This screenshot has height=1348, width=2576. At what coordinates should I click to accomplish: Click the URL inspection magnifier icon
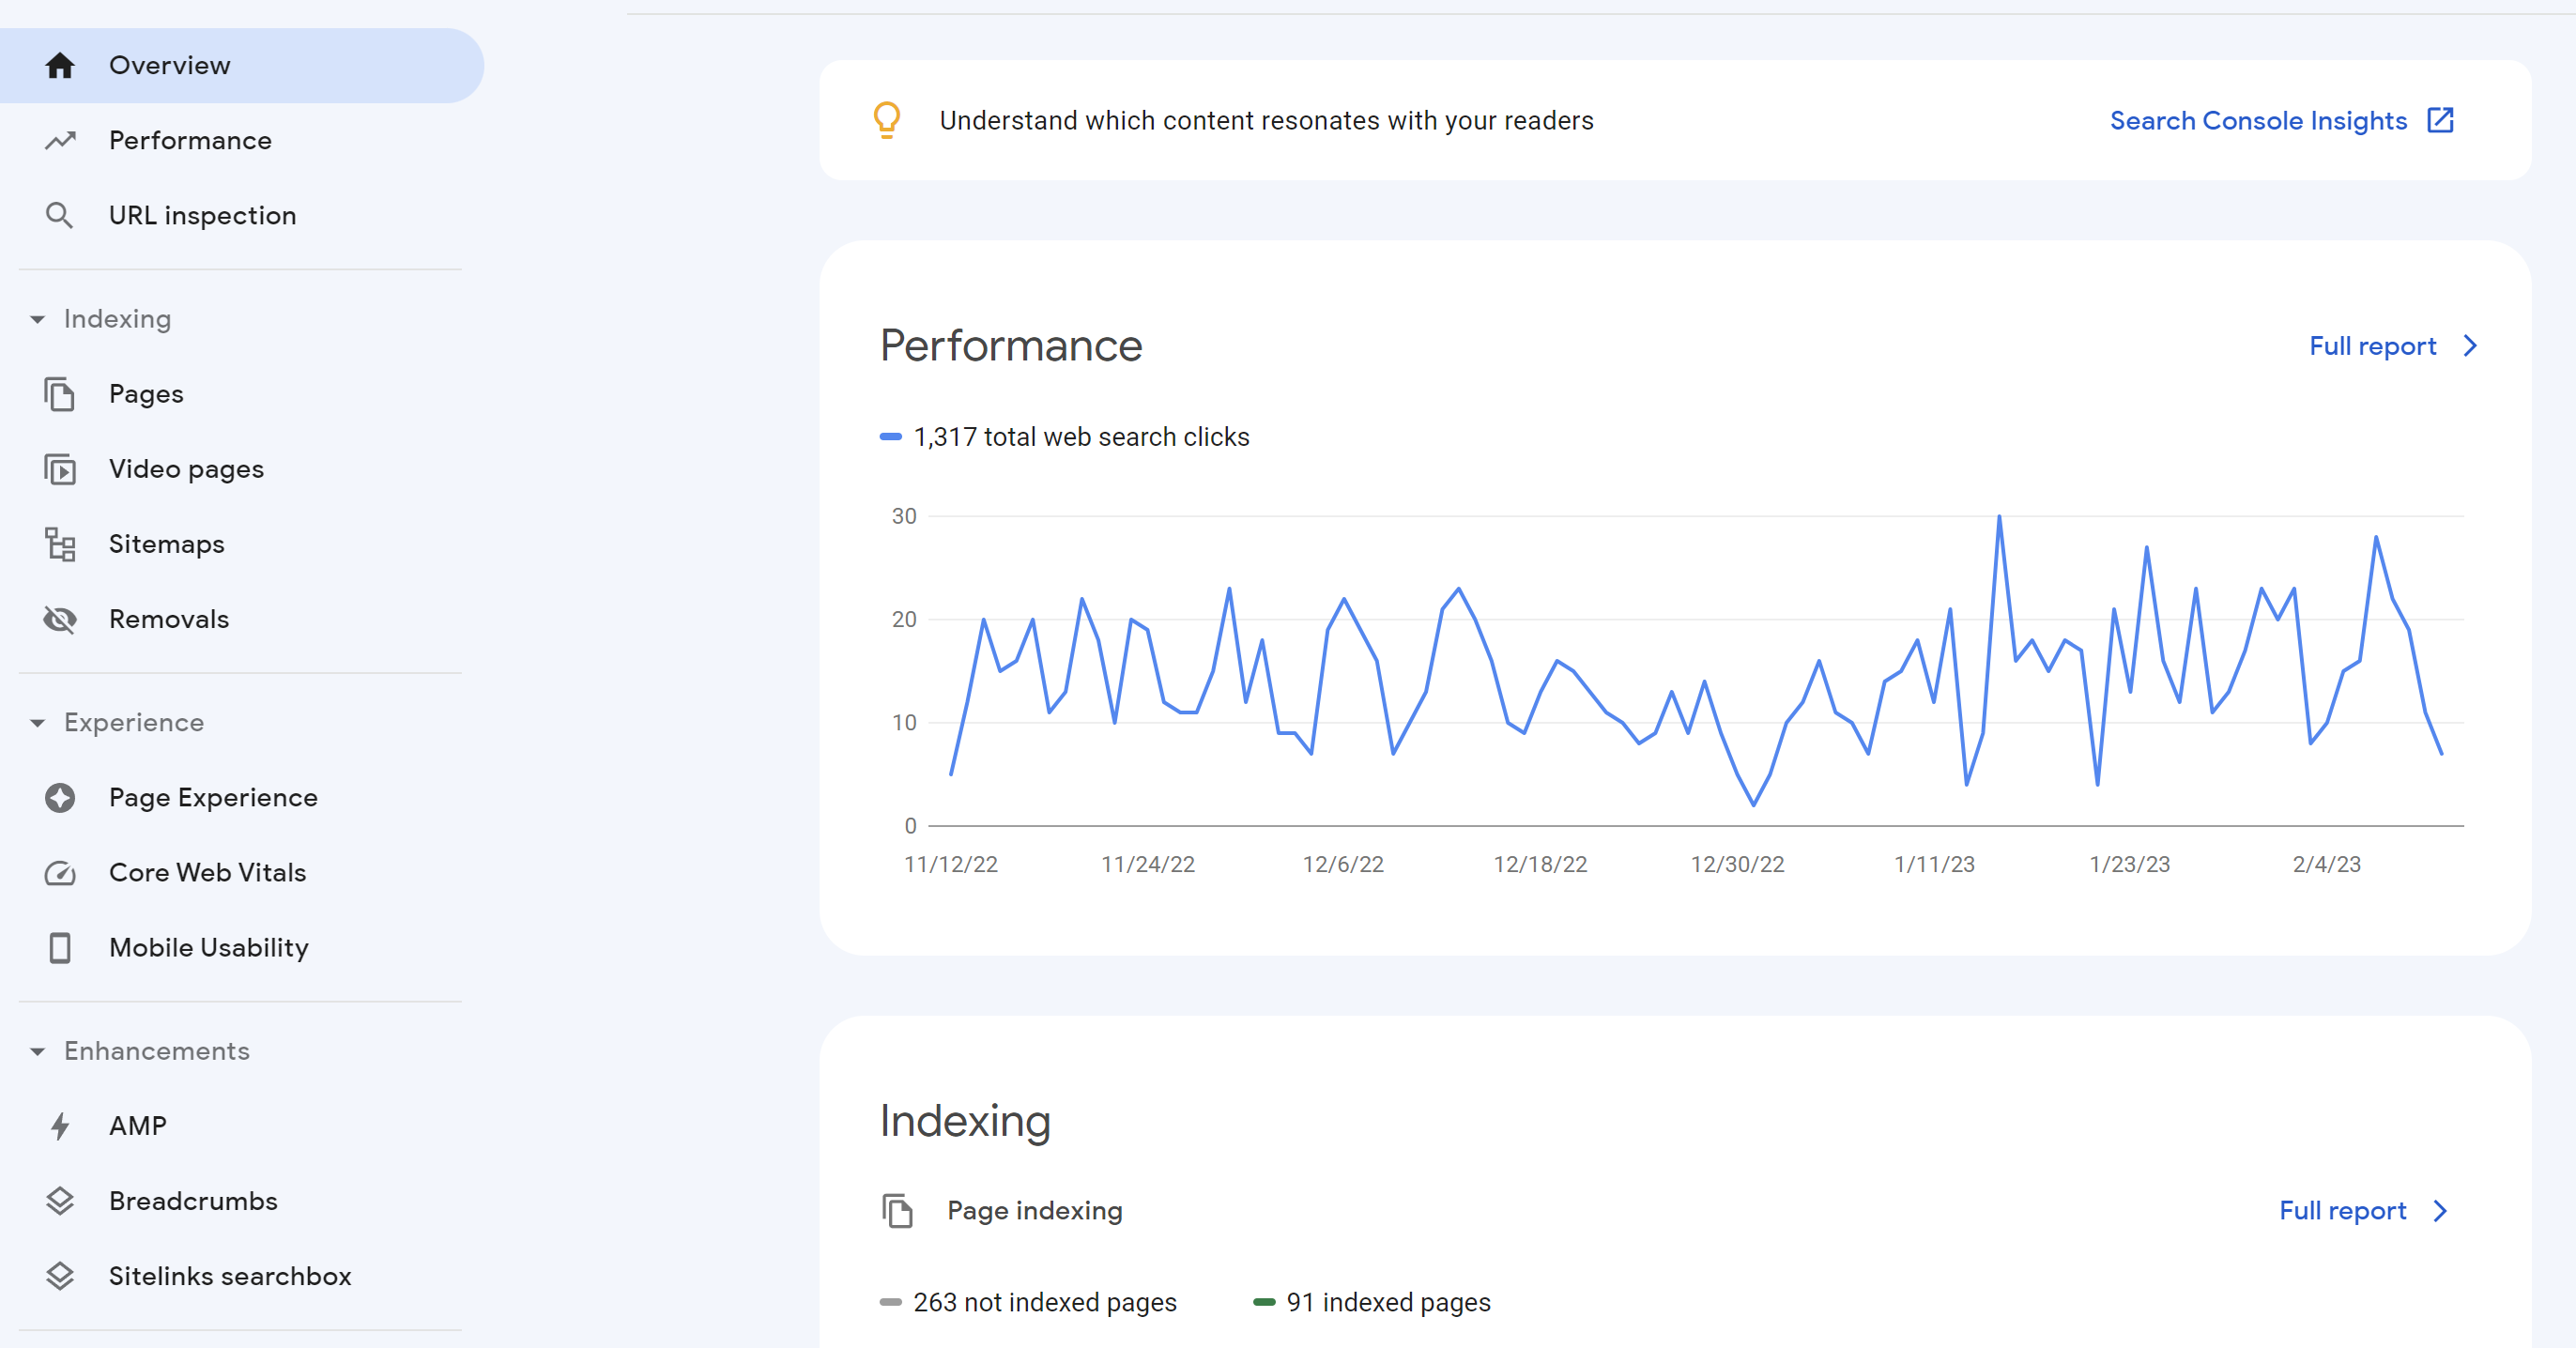(60, 215)
